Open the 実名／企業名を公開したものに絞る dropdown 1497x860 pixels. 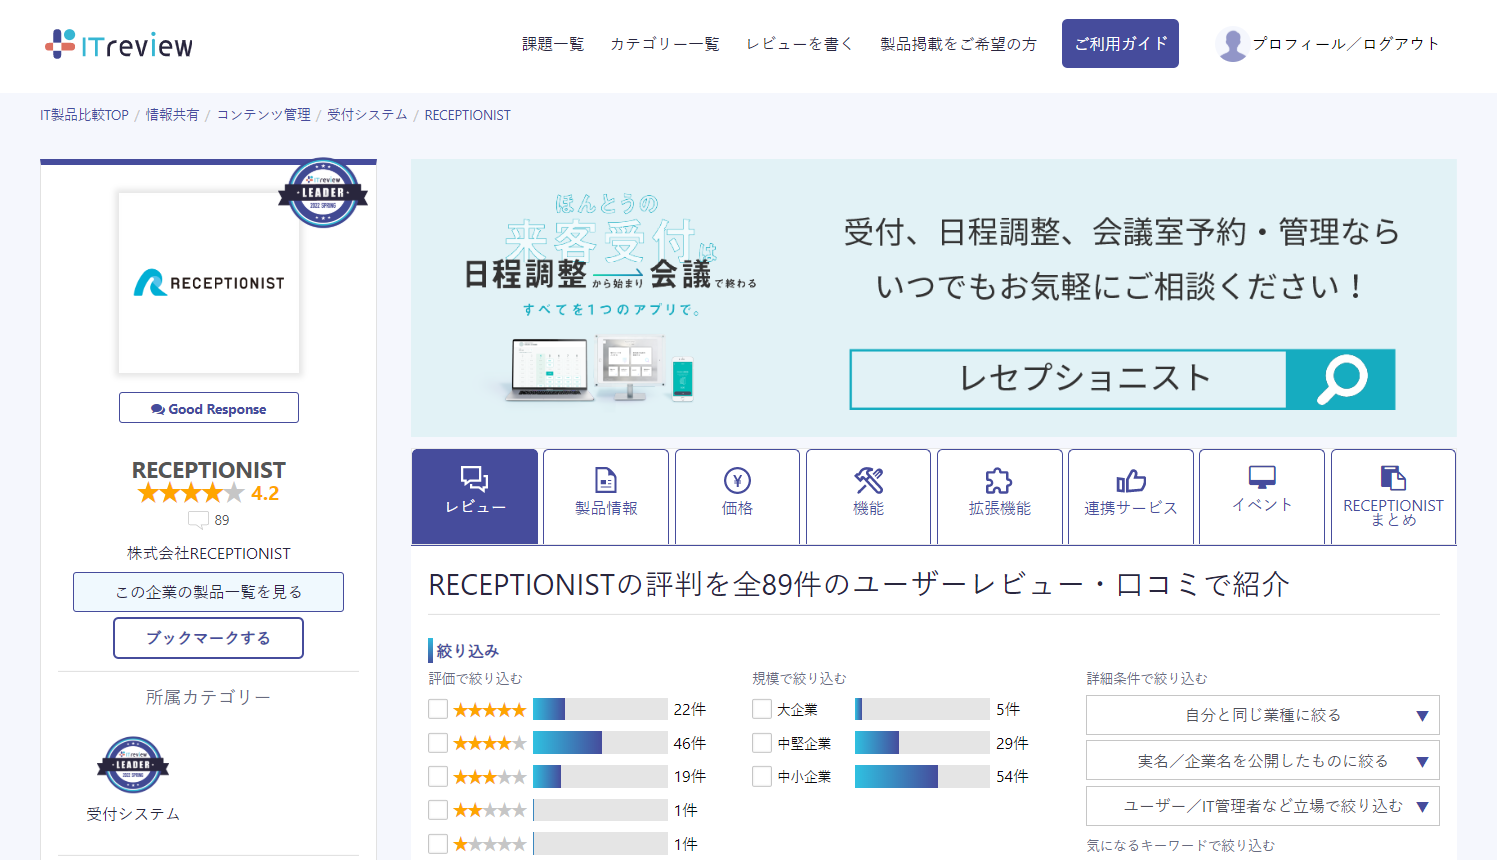tap(1262, 761)
